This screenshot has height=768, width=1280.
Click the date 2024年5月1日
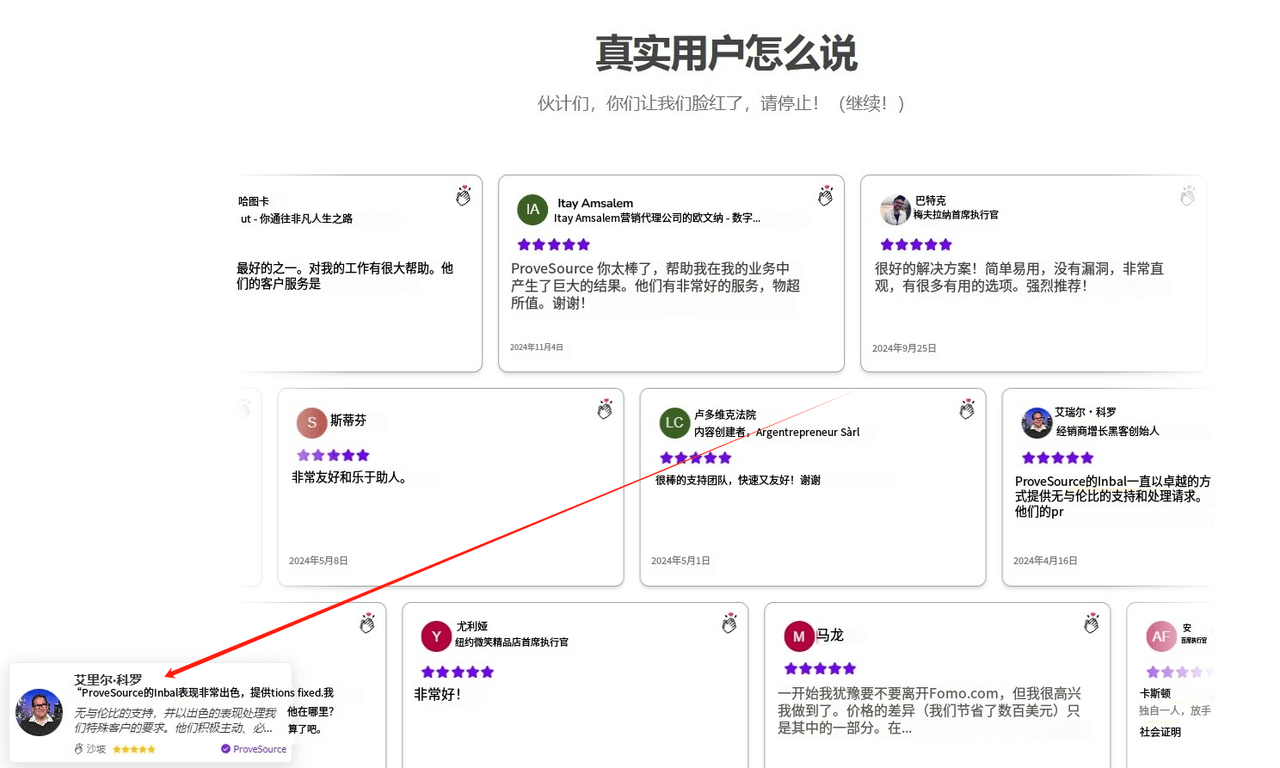[681, 561]
